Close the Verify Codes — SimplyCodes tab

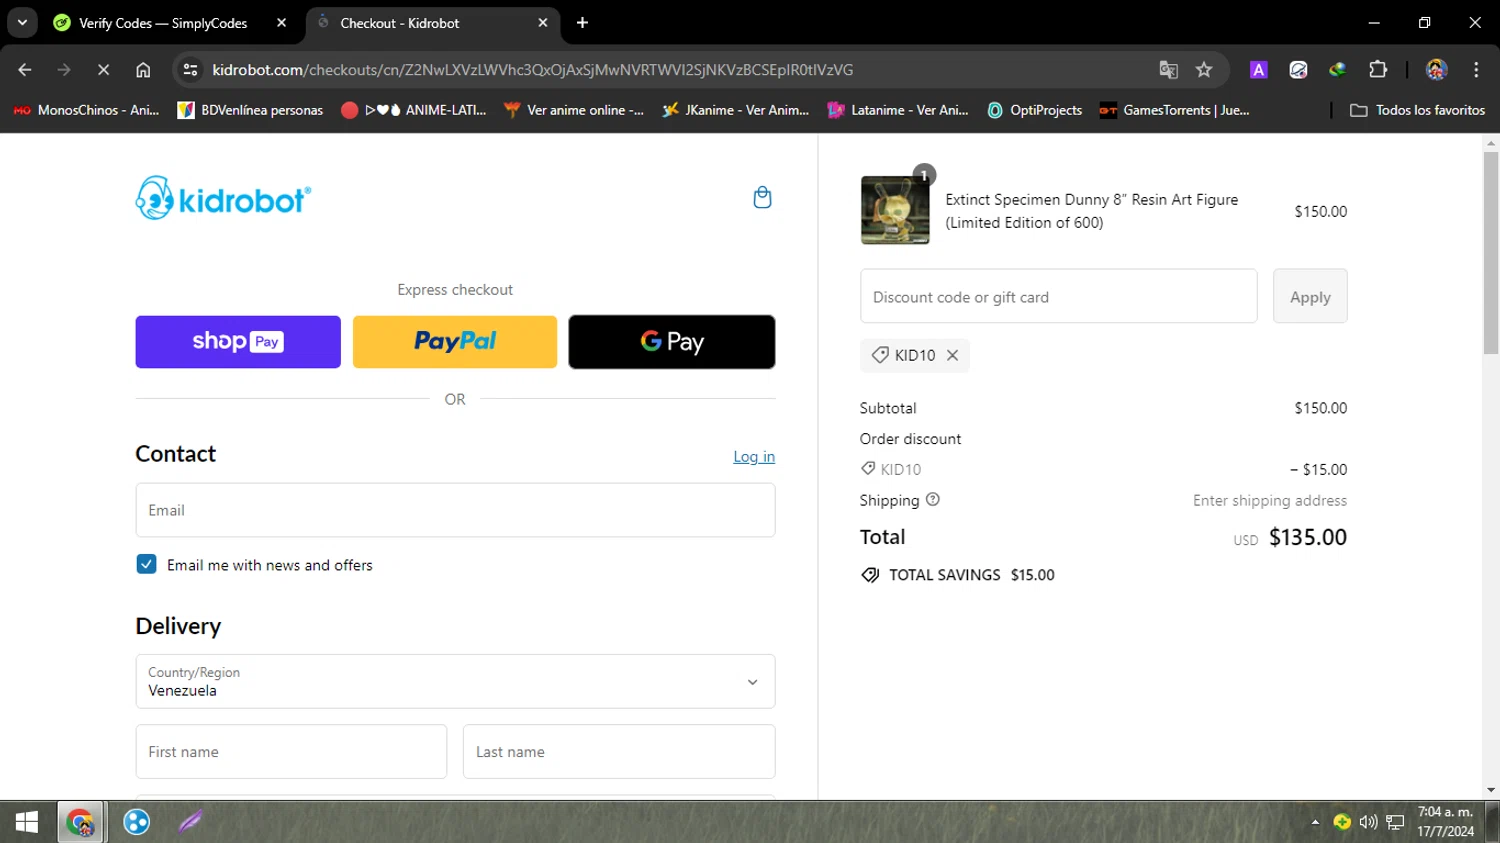click(x=281, y=23)
